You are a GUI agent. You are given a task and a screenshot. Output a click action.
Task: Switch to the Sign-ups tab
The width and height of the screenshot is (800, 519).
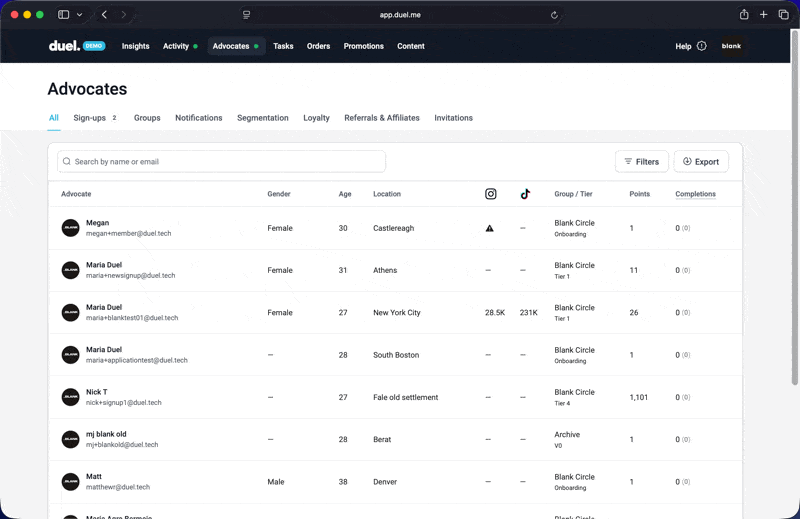[90, 118]
